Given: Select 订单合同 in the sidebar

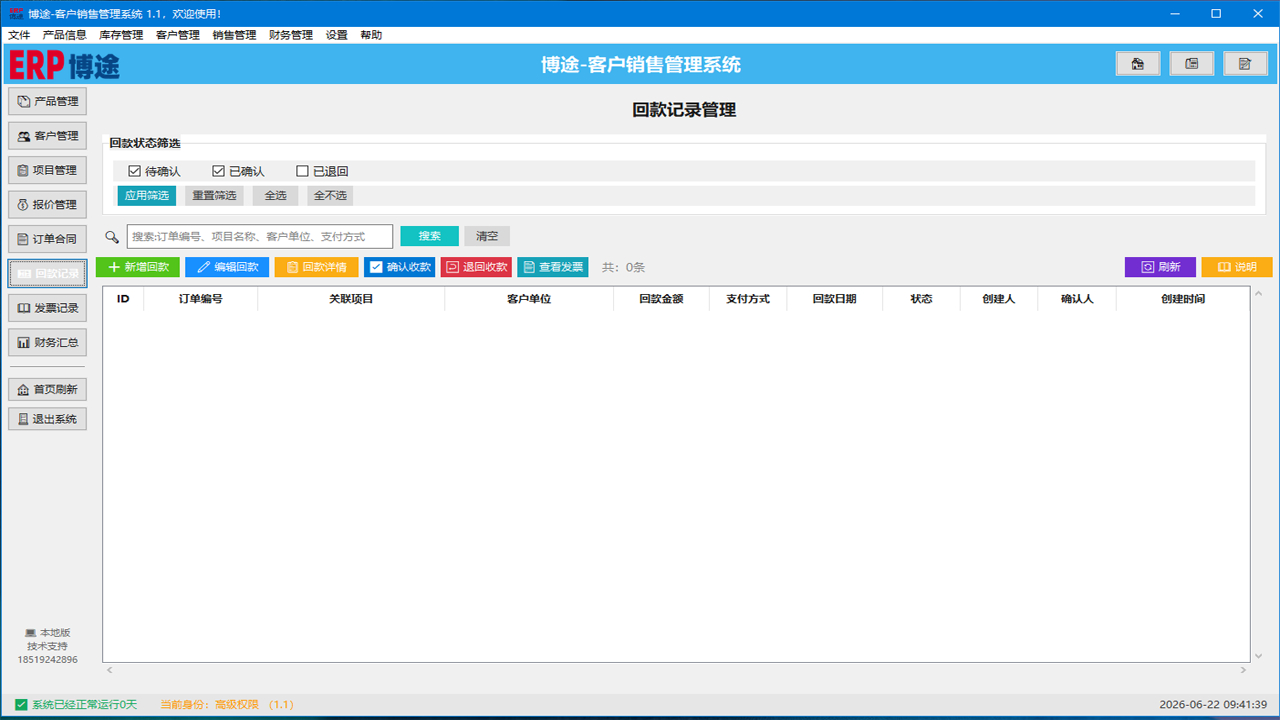Looking at the screenshot, I should click(x=47, y=239).
